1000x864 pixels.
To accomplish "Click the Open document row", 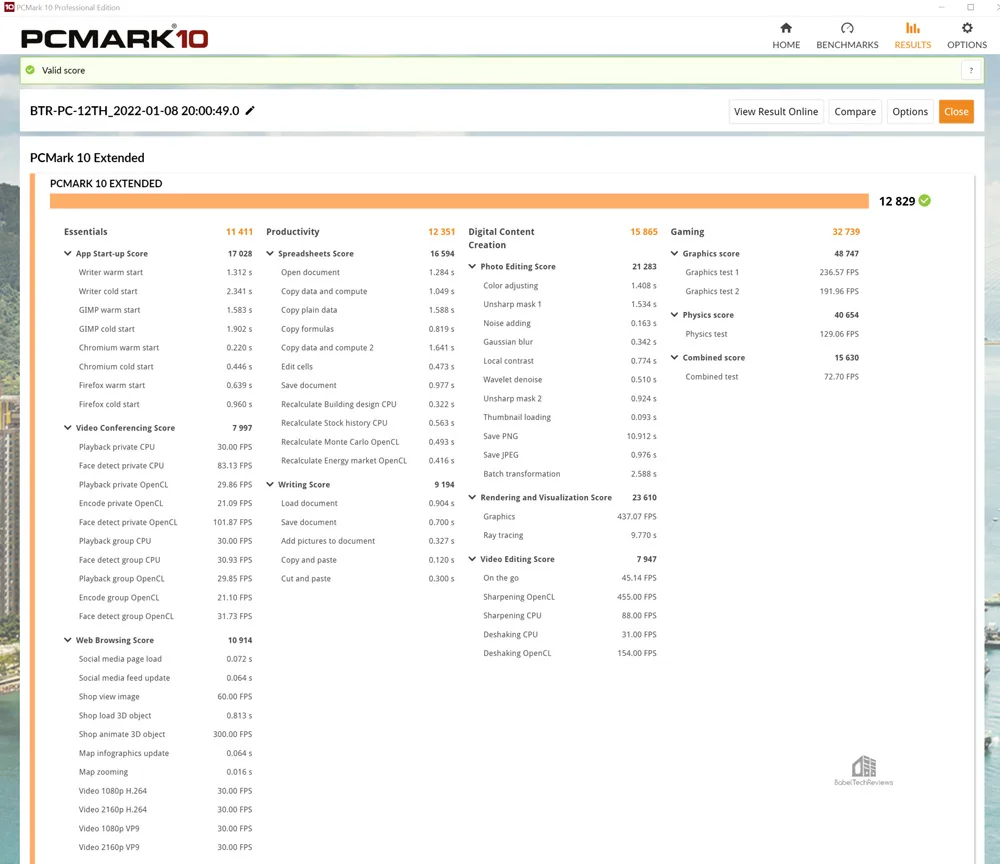I will (x=367, y=272).
